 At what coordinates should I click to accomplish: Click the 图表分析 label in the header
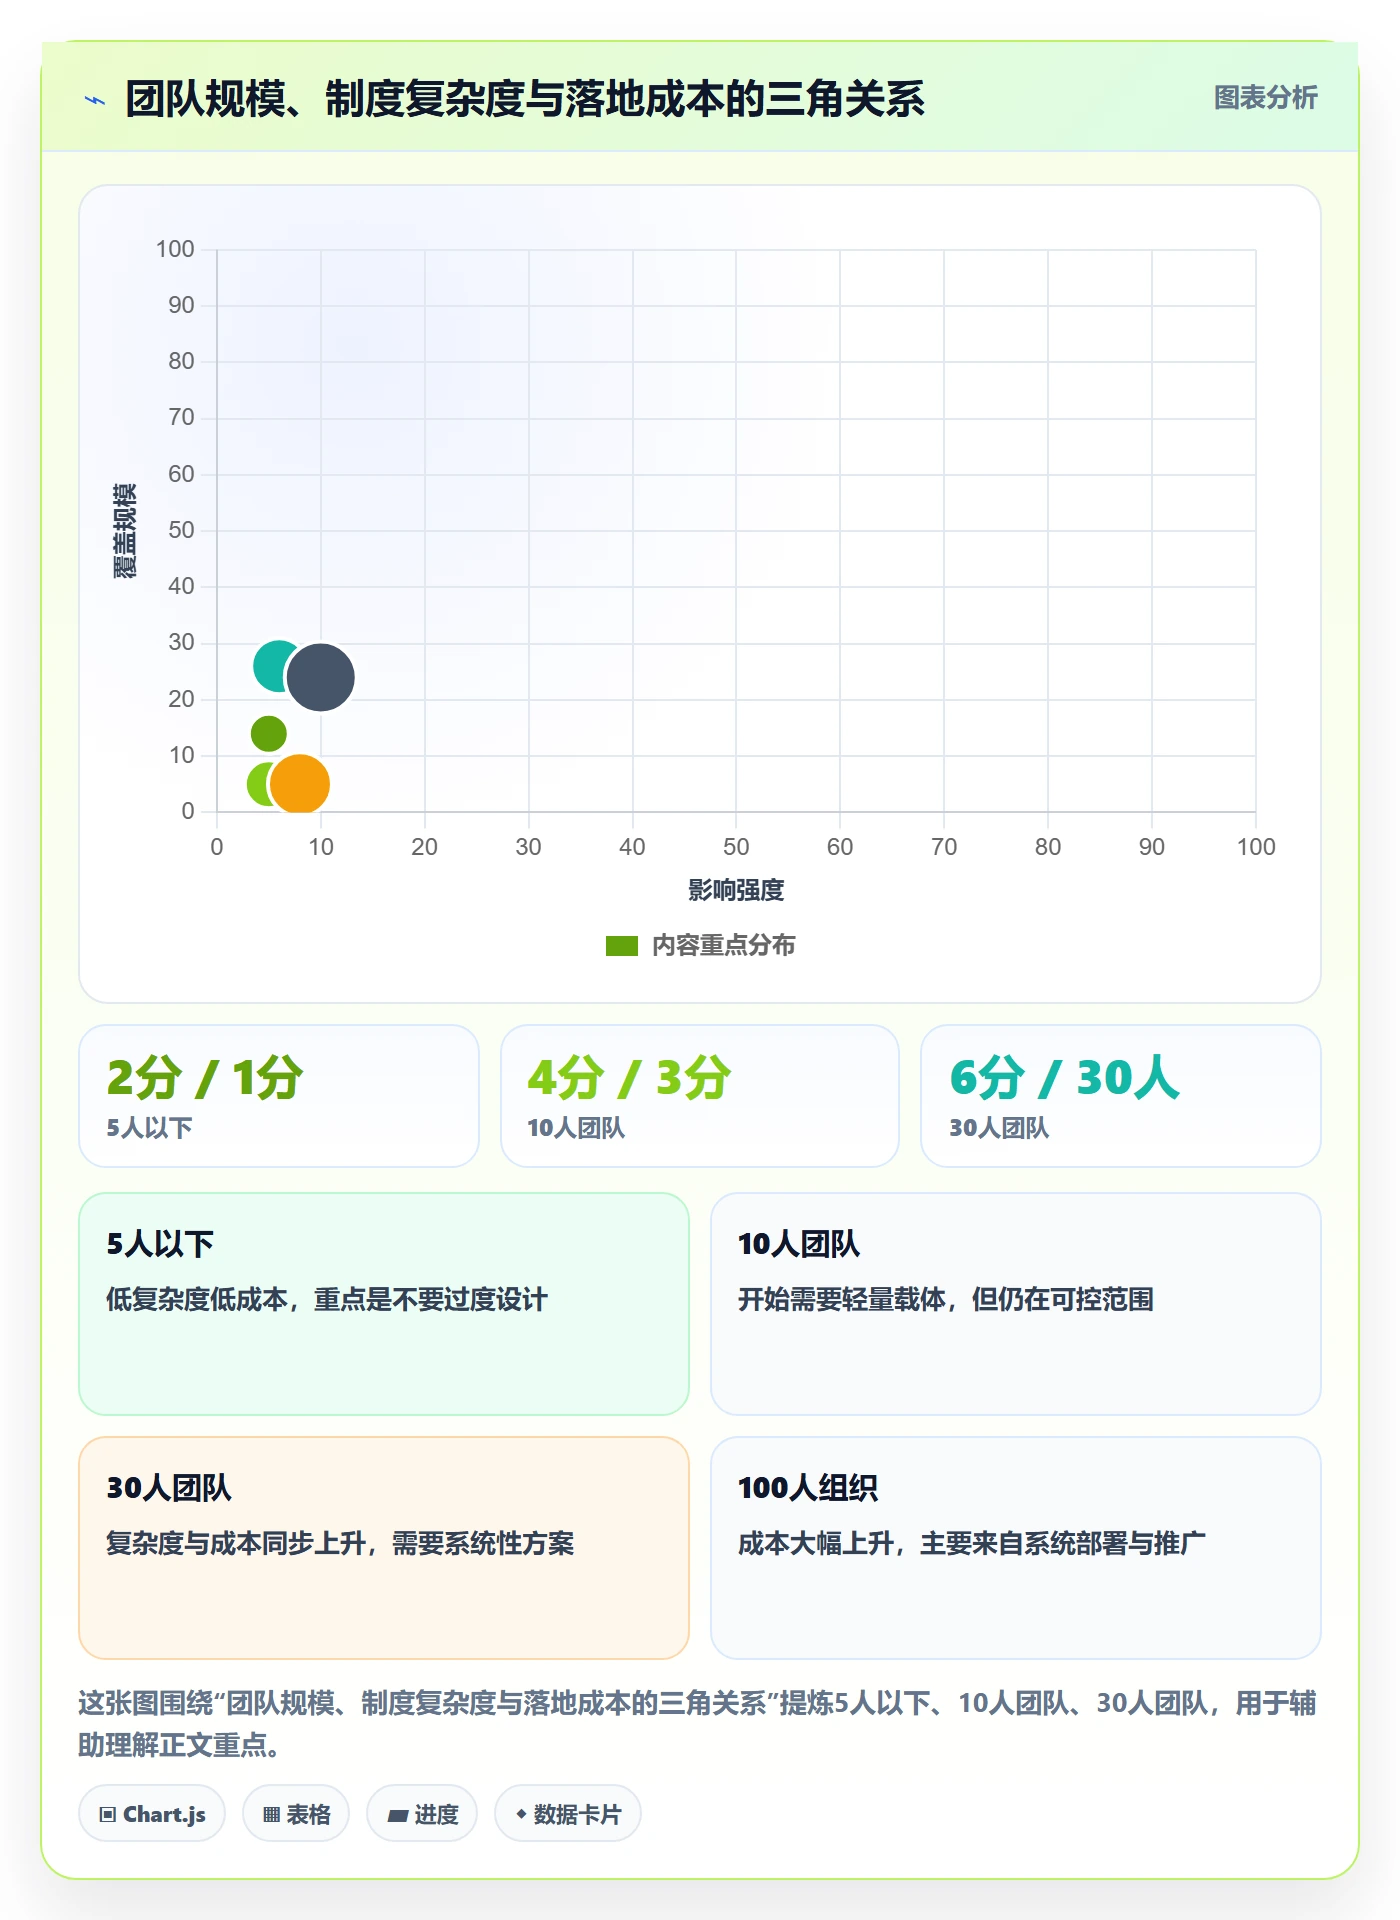tap(1265, 98)
